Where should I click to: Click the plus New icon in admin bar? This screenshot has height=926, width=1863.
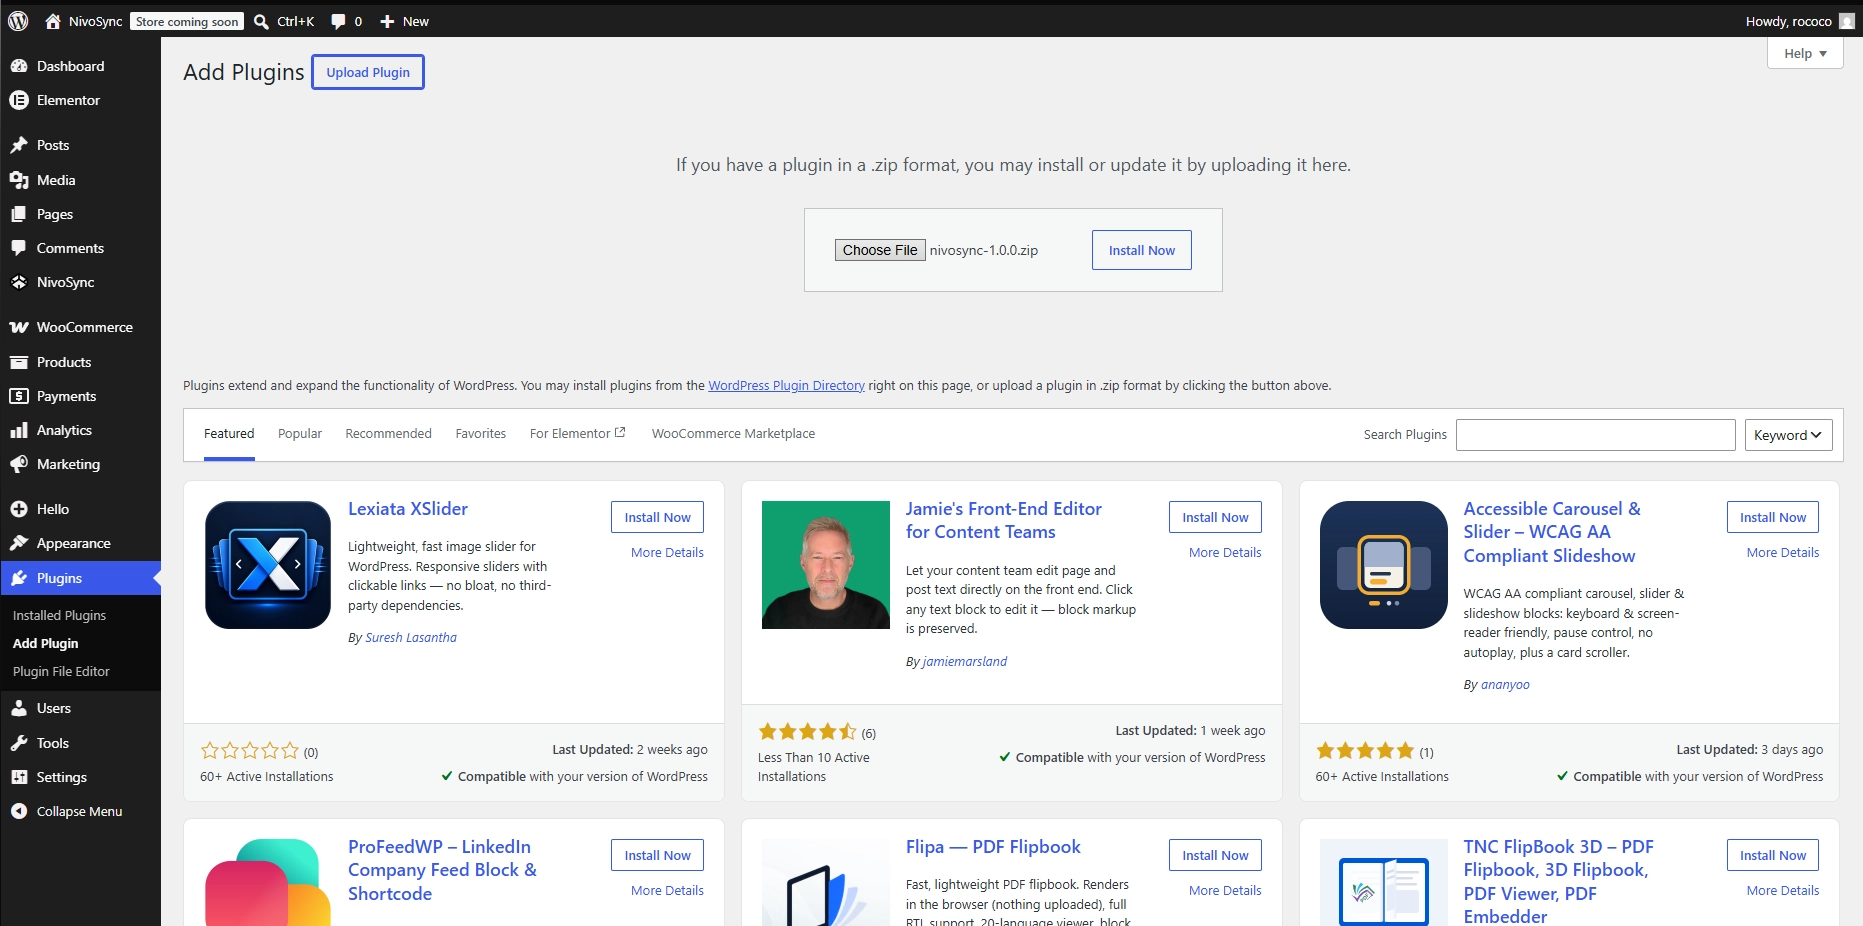[387, 21]
